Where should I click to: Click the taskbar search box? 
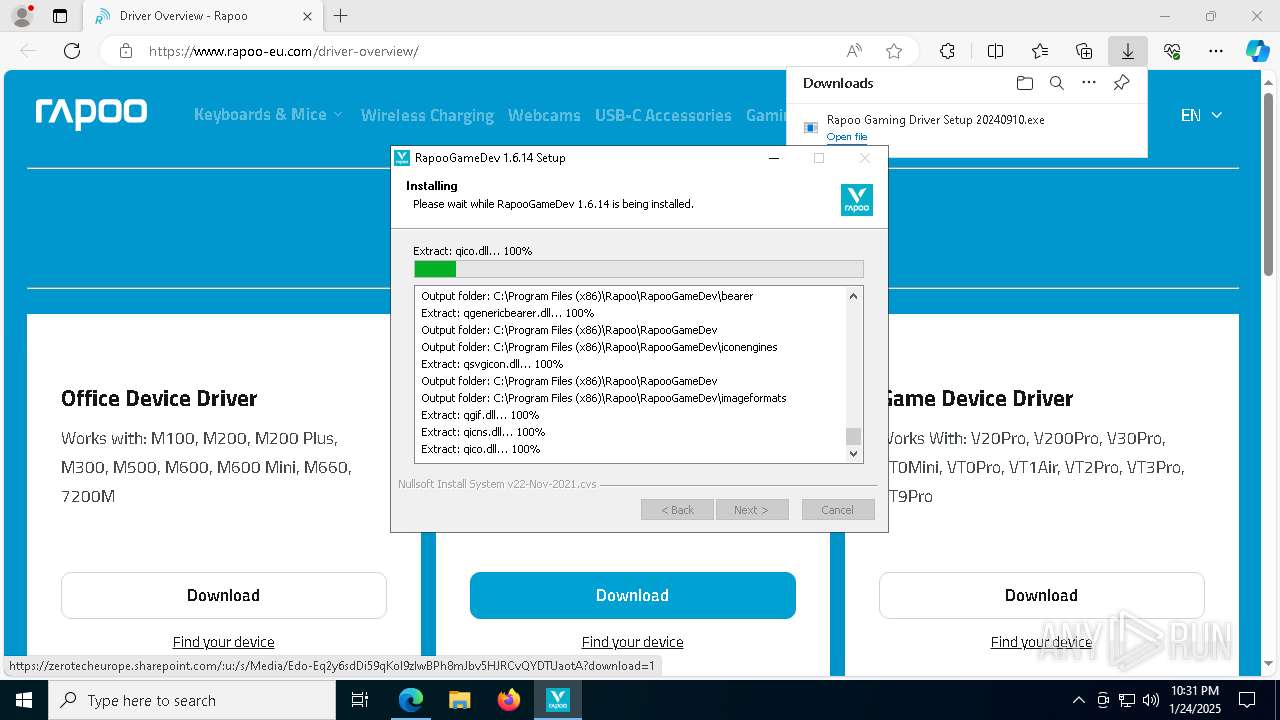[192, 700]
